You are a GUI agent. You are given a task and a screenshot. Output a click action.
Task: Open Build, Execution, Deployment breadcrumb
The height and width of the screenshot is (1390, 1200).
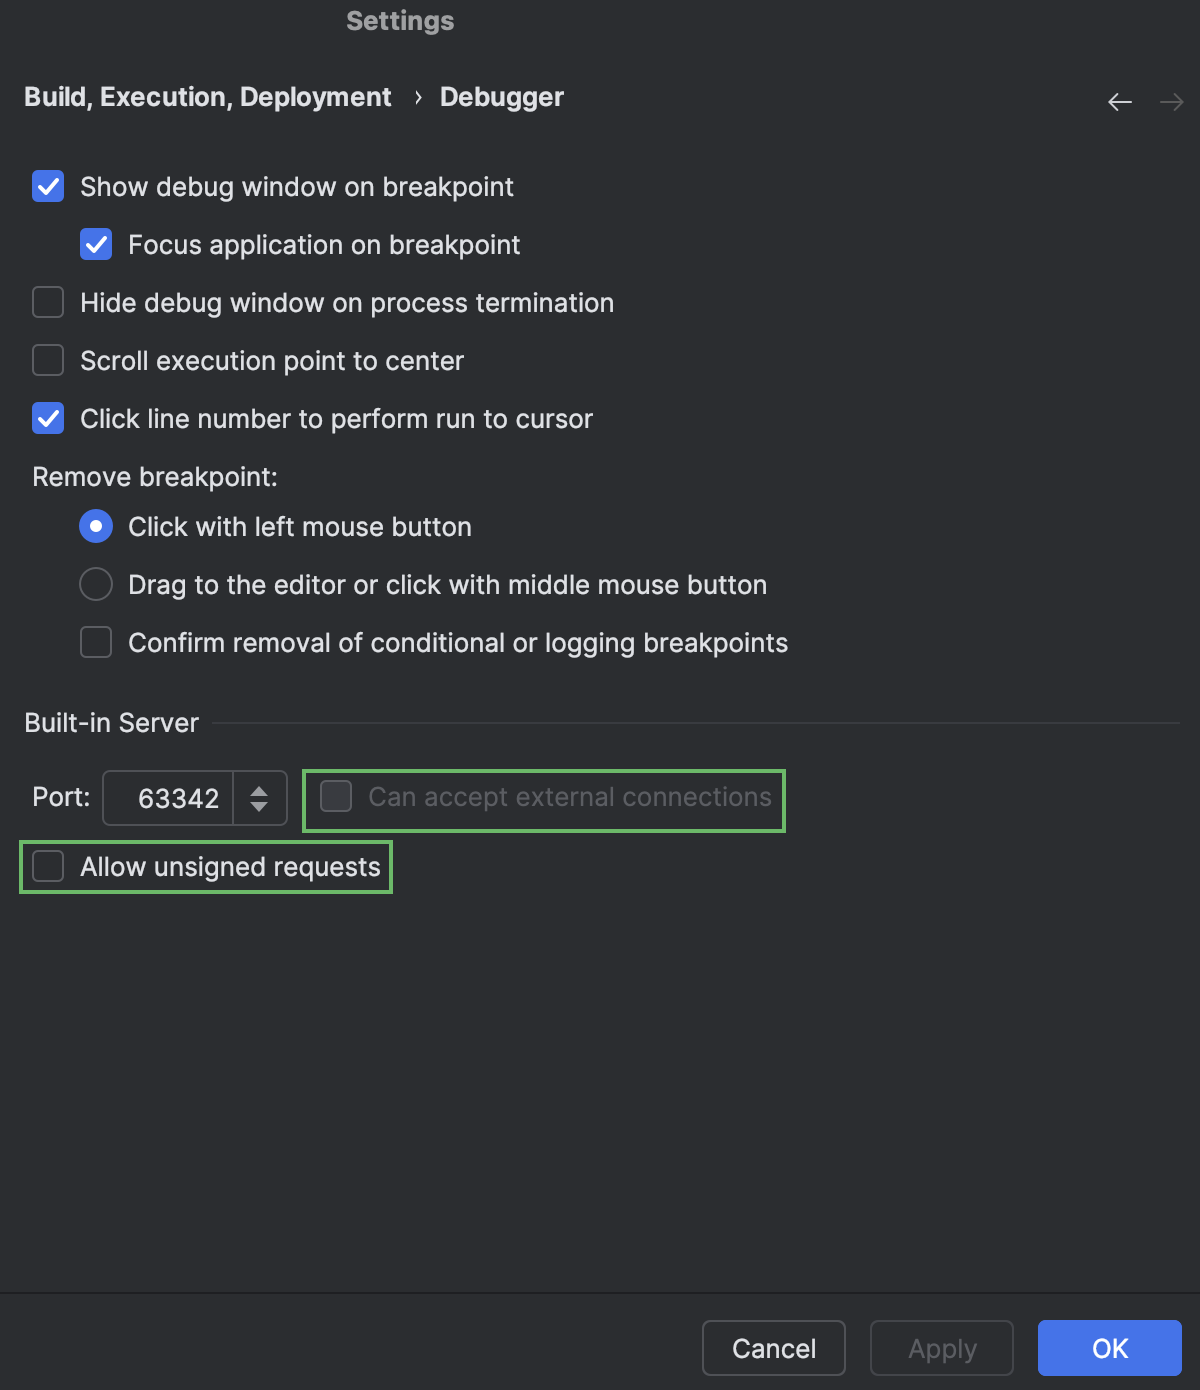[207, 97]
